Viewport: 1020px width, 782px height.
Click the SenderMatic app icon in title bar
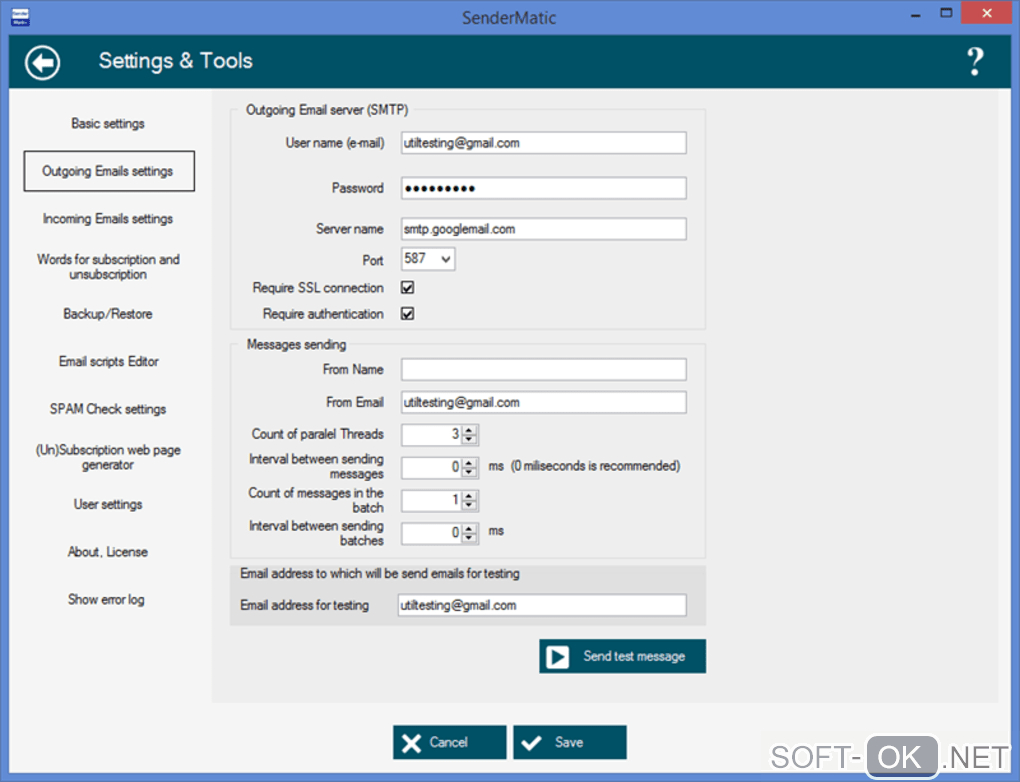pos(20,17)
